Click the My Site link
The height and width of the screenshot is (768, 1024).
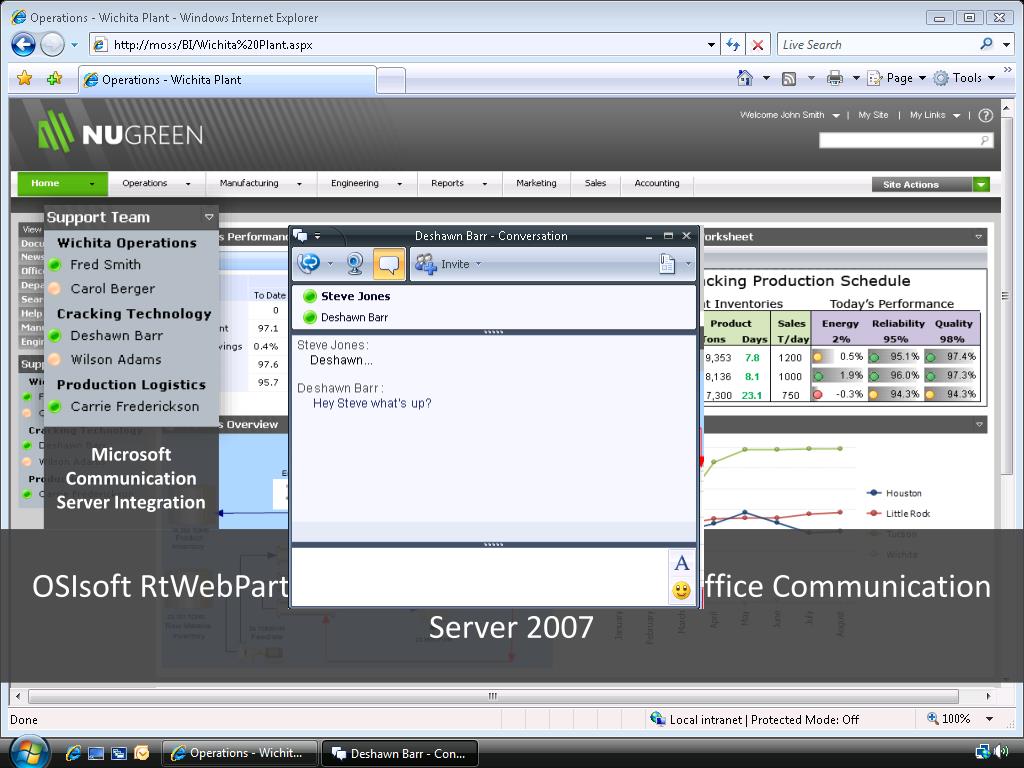click(873, 115)
